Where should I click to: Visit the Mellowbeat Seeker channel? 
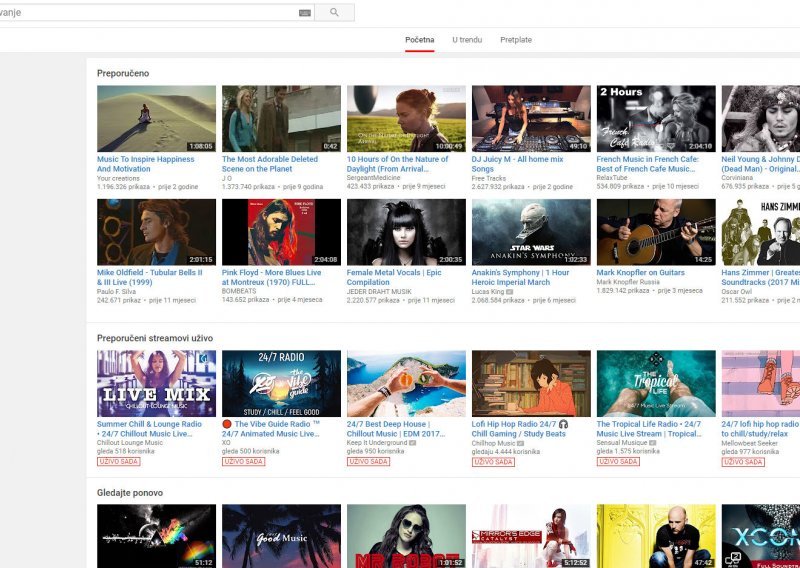point(749,443)
